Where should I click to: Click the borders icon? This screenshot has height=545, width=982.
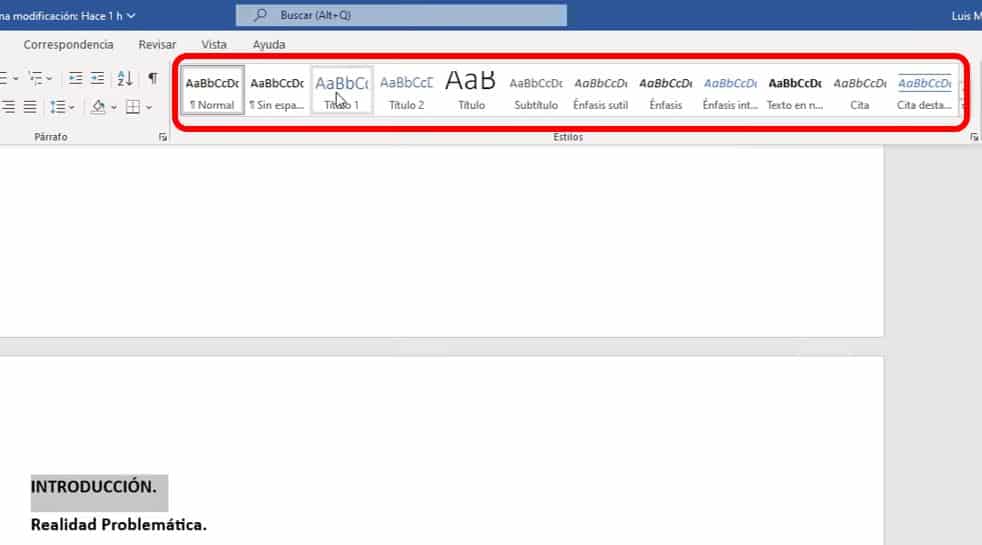pos(132,106)
